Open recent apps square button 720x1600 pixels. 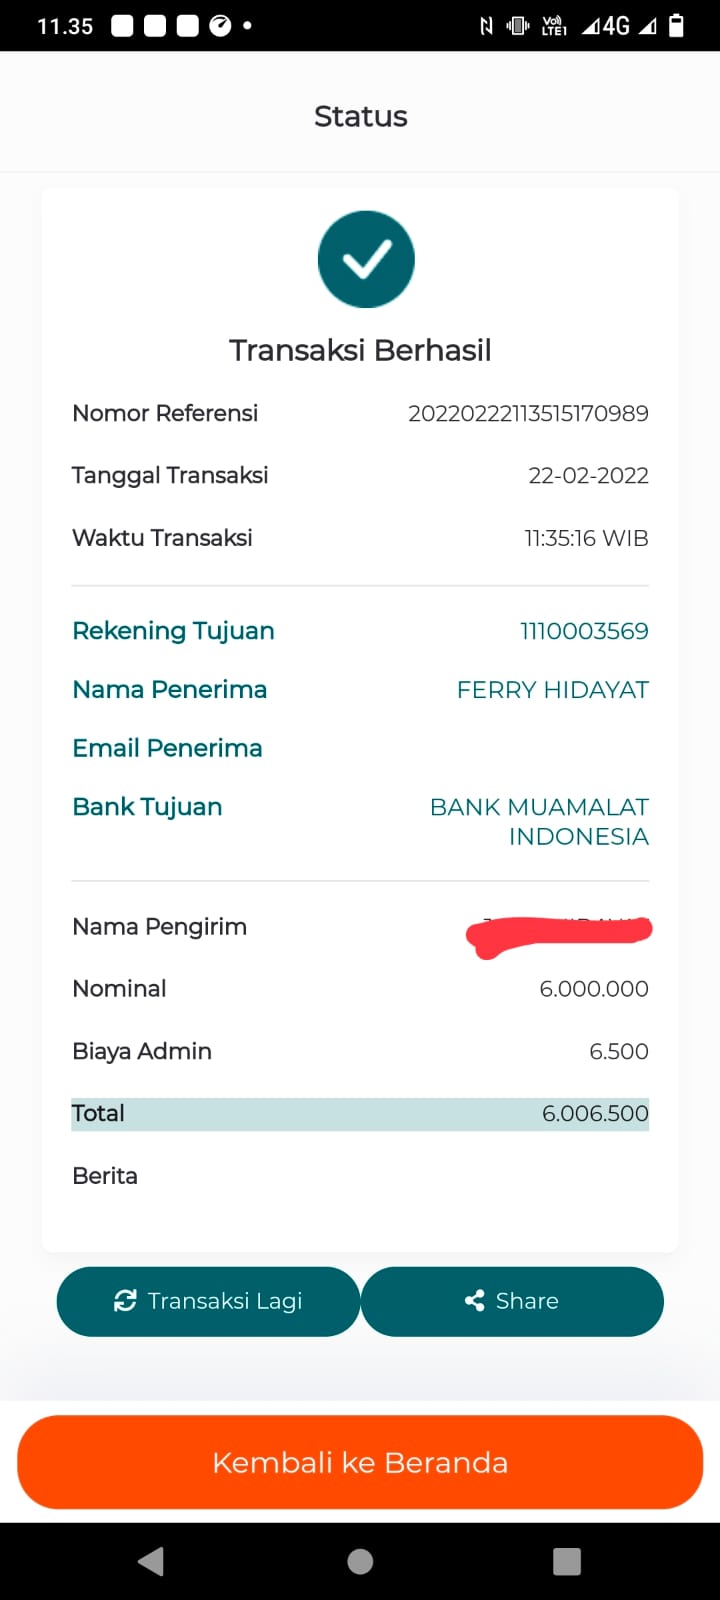coord(567,1561)
